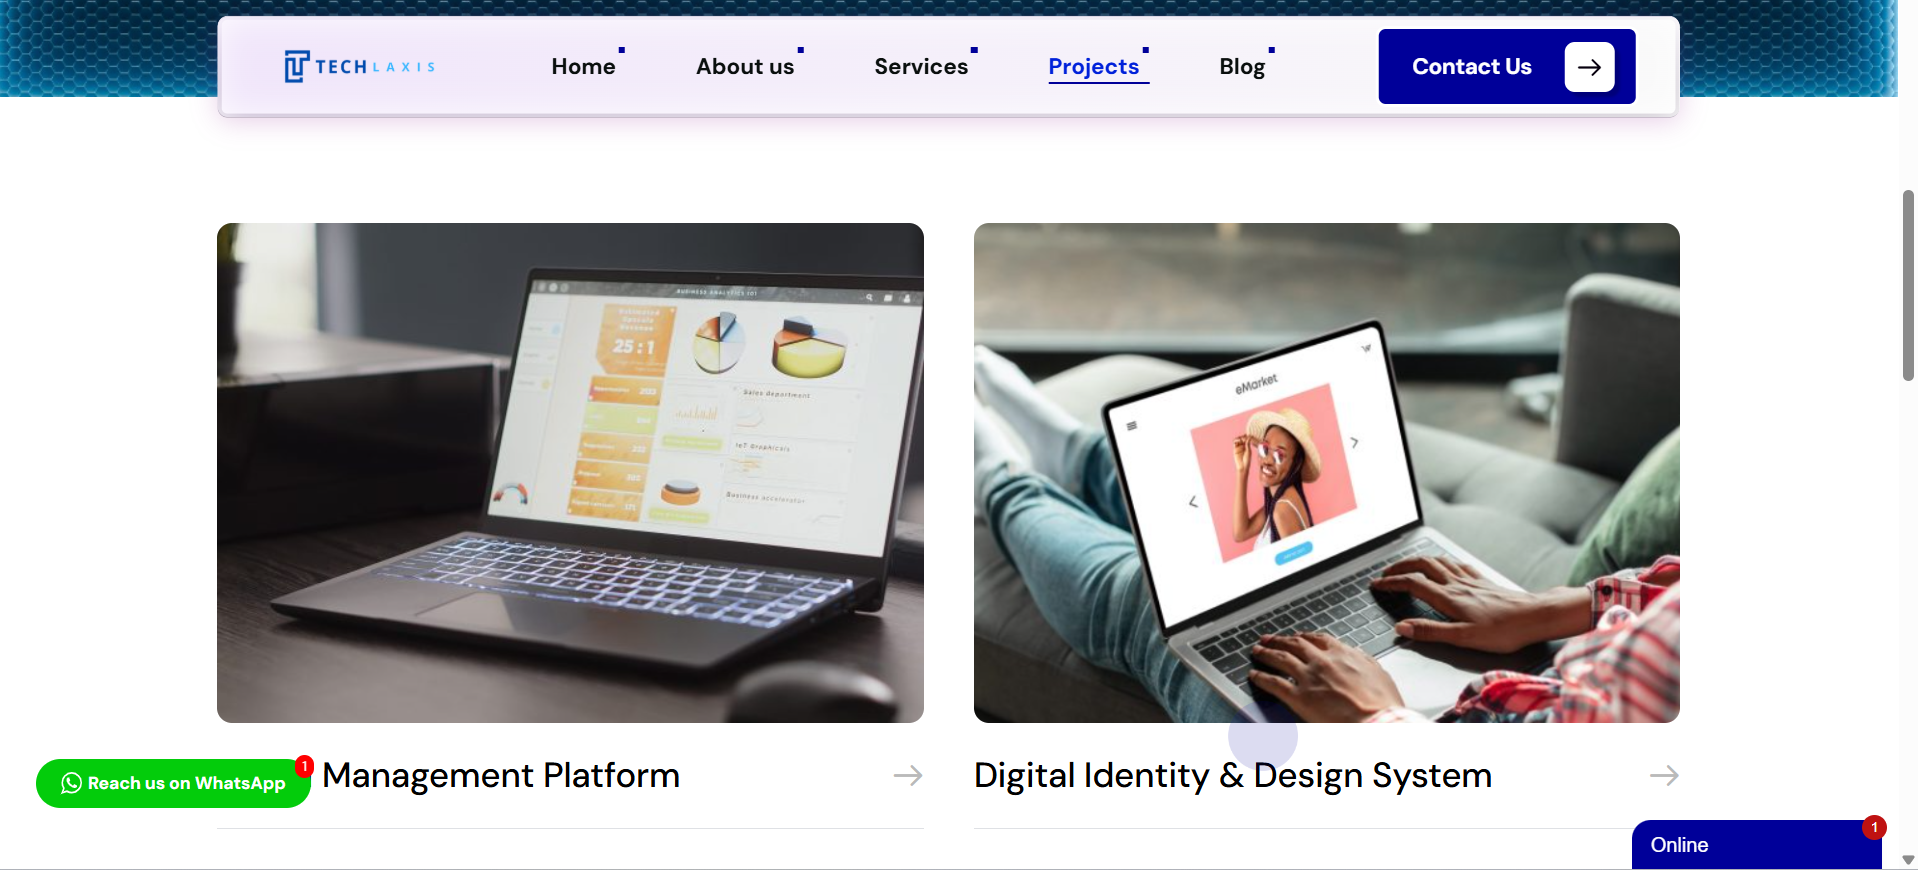Screen dimensions: 1918x870
Task: Open the Blog section
Action: pos(1242,66)
